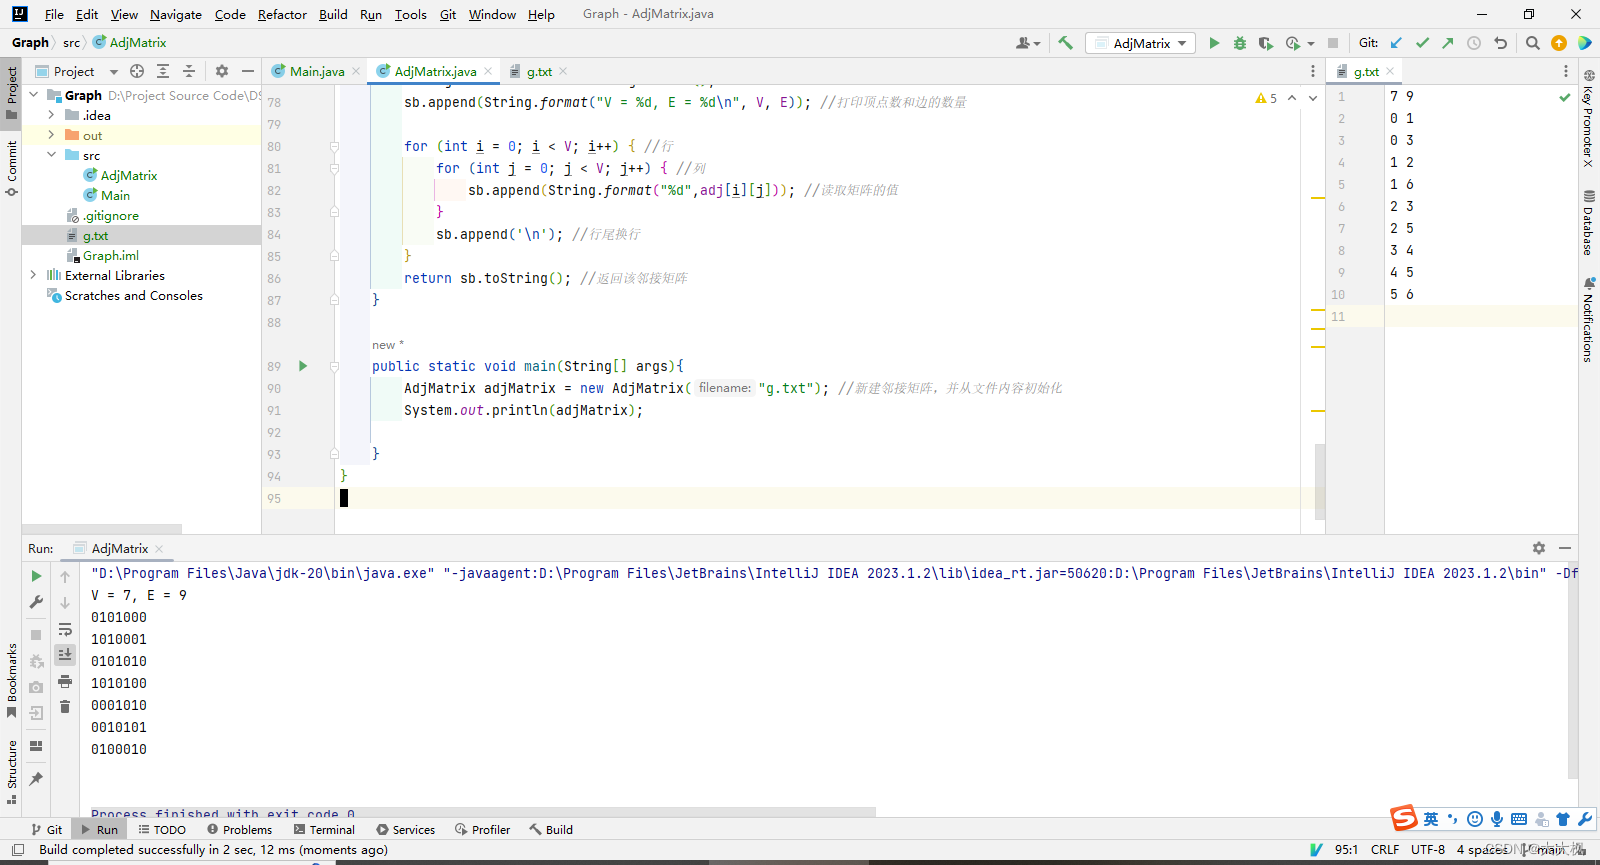Click the Git Update Project arrow

1396,43
